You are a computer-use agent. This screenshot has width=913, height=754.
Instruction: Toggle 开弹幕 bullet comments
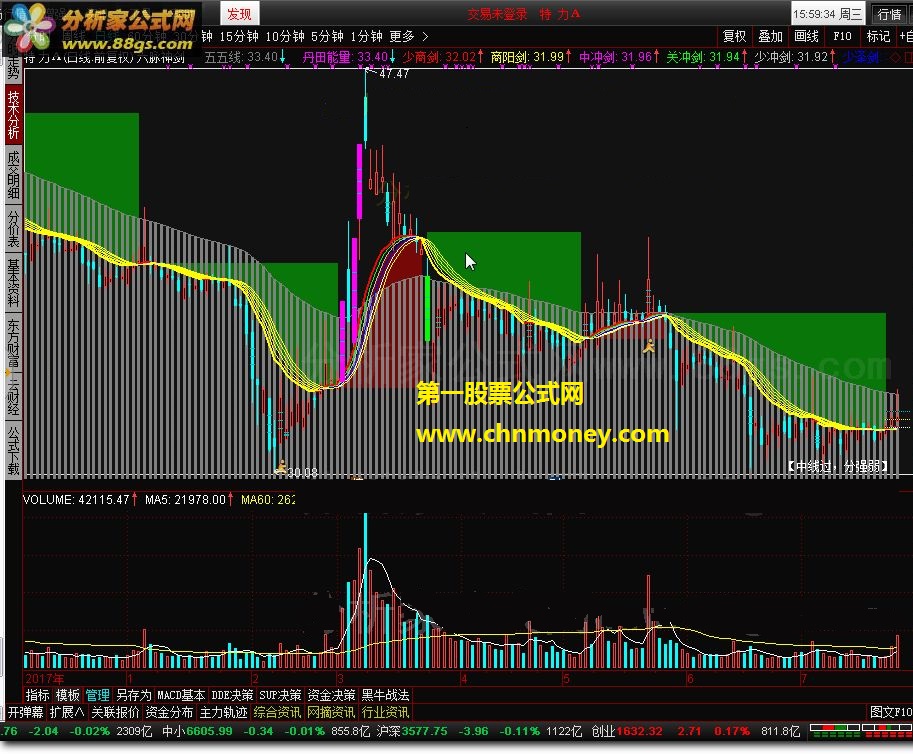click(x=25, y=713)
